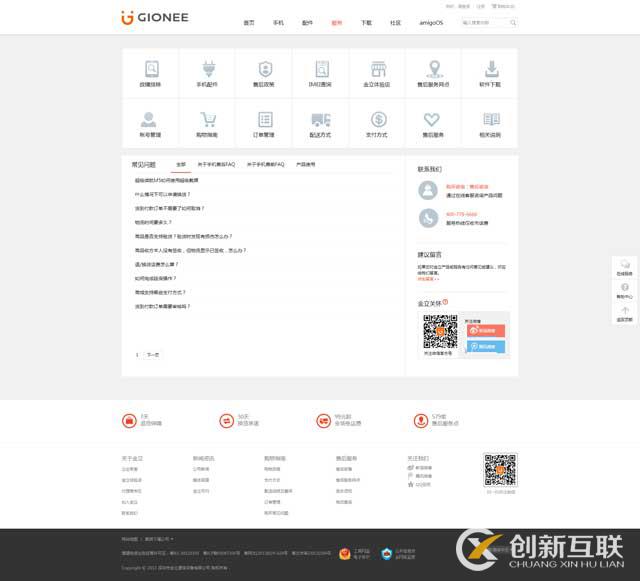Image resolution: width=640 pixels, height=581 pixels.
Task: Open the 售后服务网点 location pin icon
Action: pyautogui.click(x=435, y=70)
